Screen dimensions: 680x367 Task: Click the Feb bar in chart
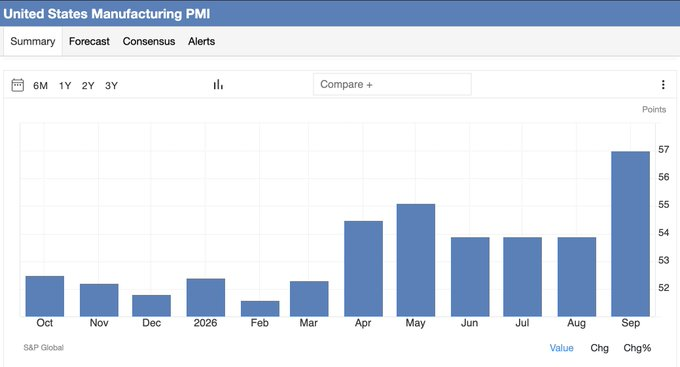tap(260, 308)
